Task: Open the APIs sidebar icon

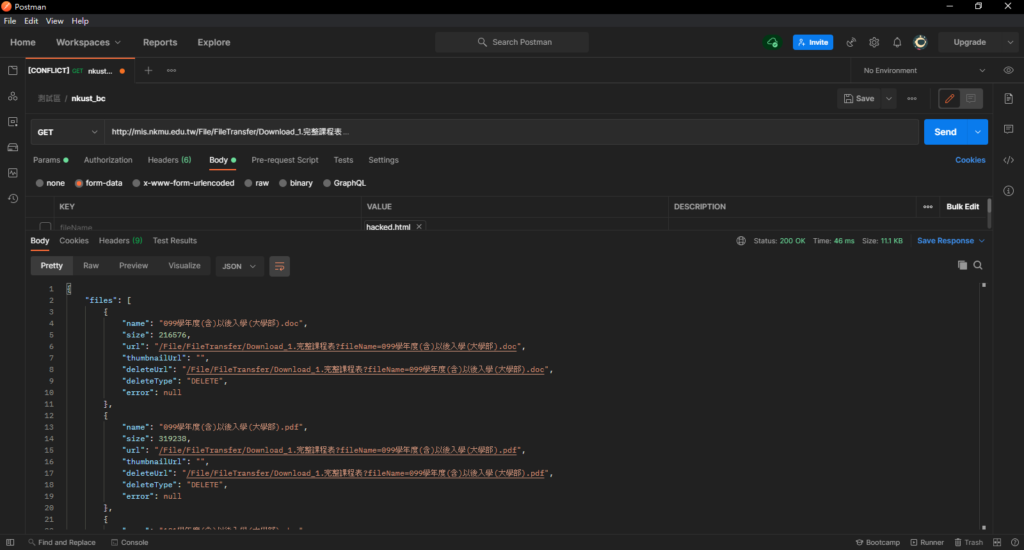Action: pos(12,96)
